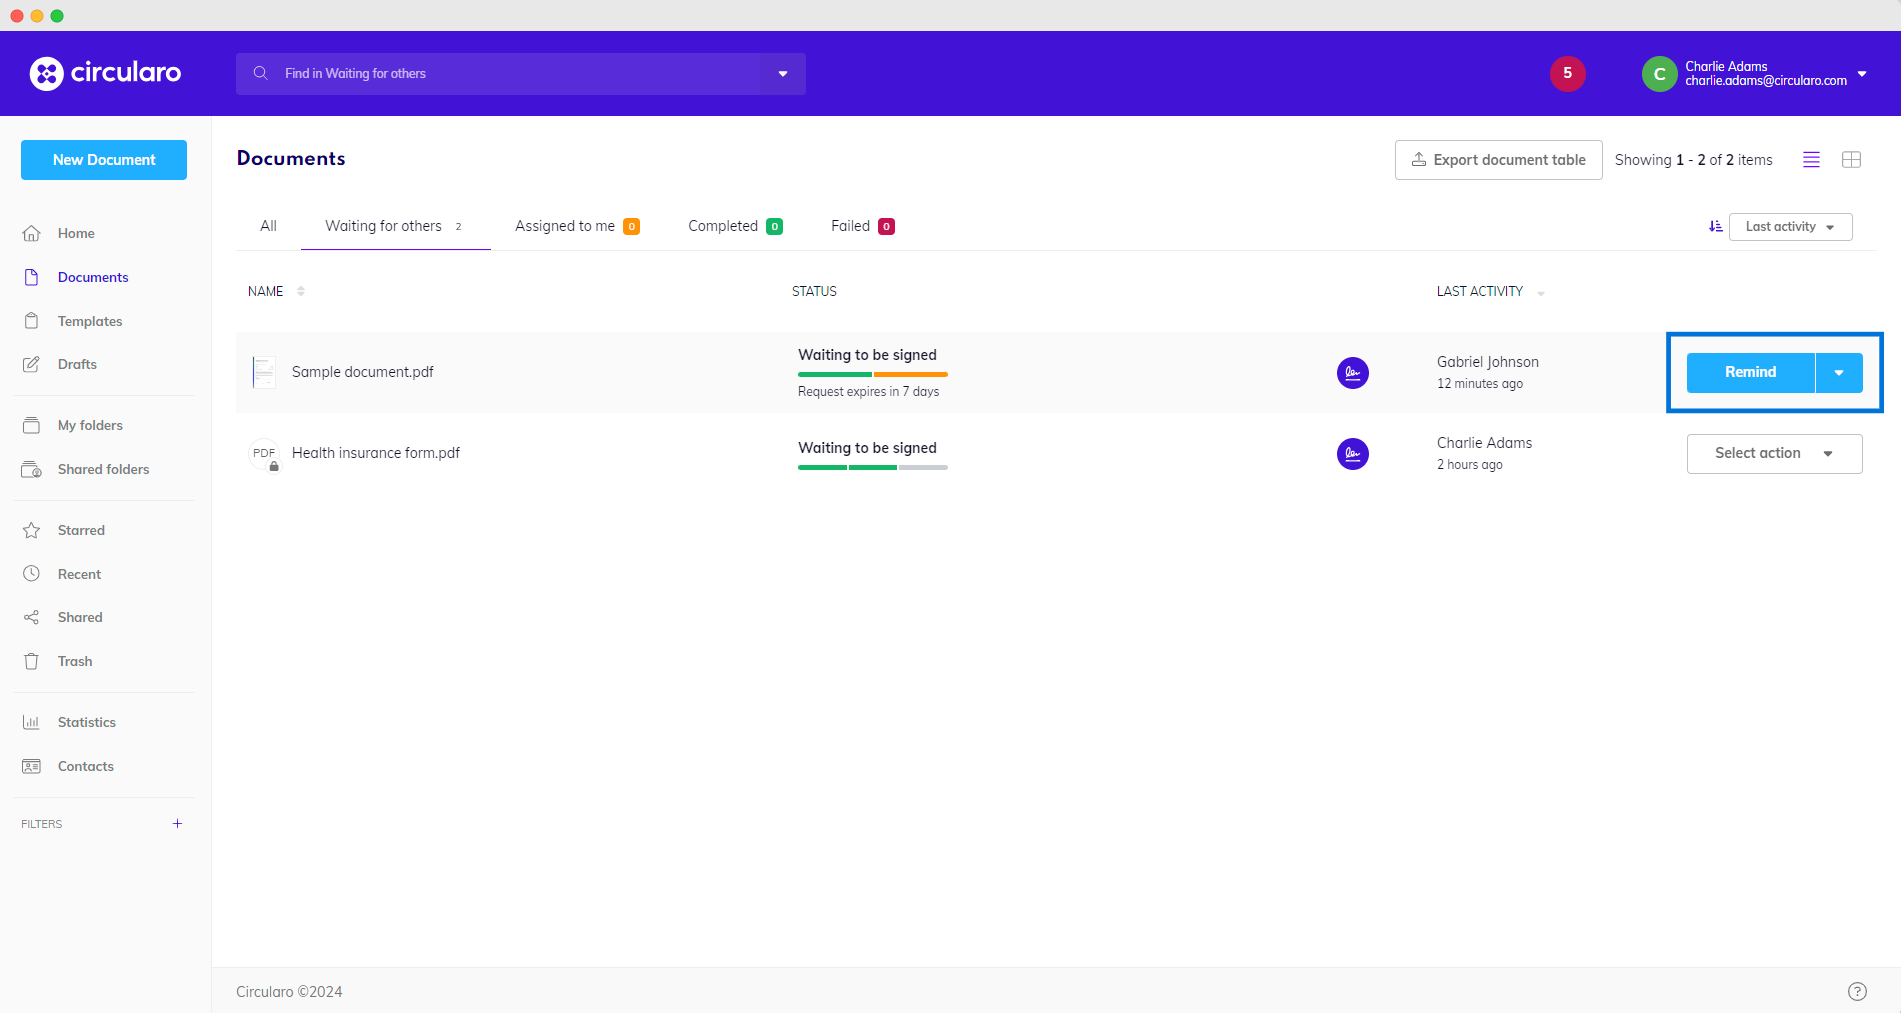Open the help question mark icon
Viewport: 1901px width, 1013px height.
point(1857,991)
